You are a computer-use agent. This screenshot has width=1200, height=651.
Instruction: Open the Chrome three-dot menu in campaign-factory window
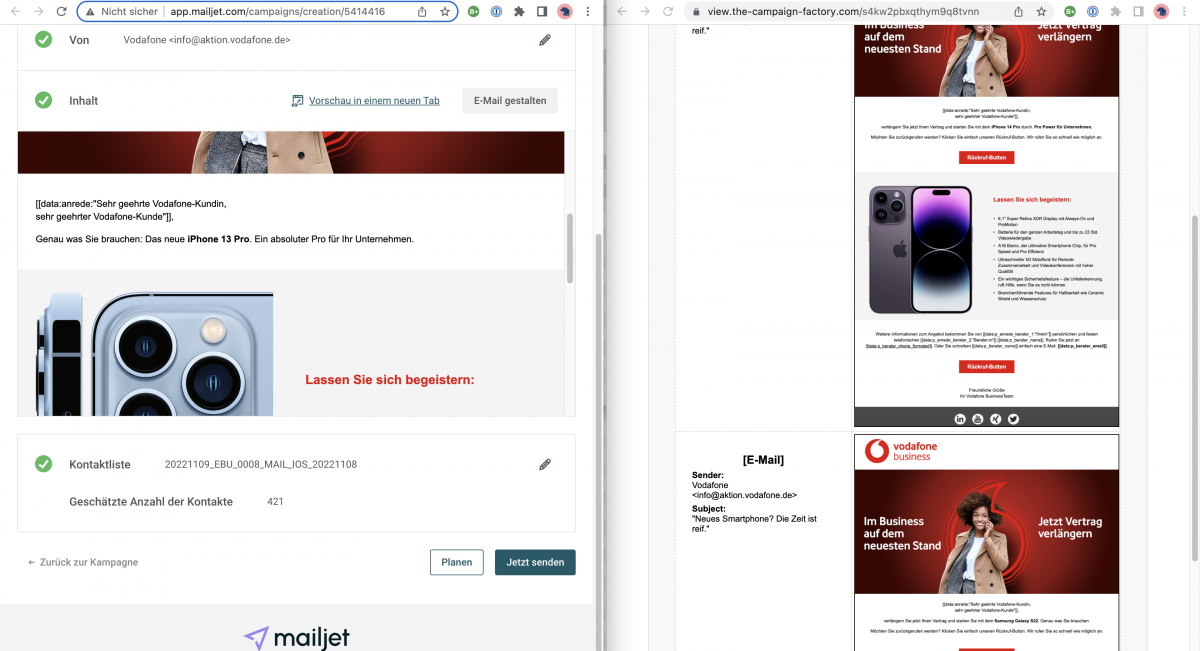(1186, 12)
